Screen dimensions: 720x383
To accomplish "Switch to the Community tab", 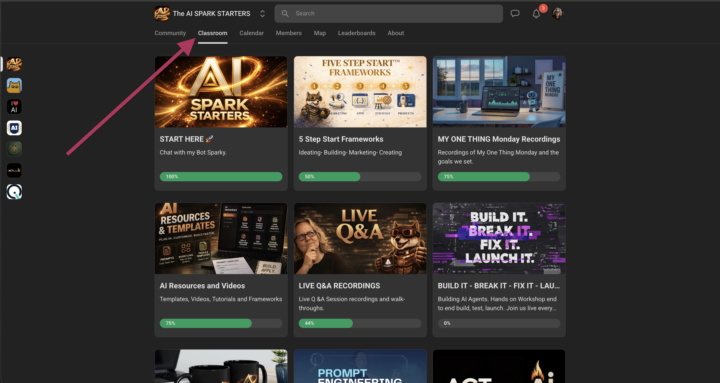I will pyautogui.click(x=170, y=33).
